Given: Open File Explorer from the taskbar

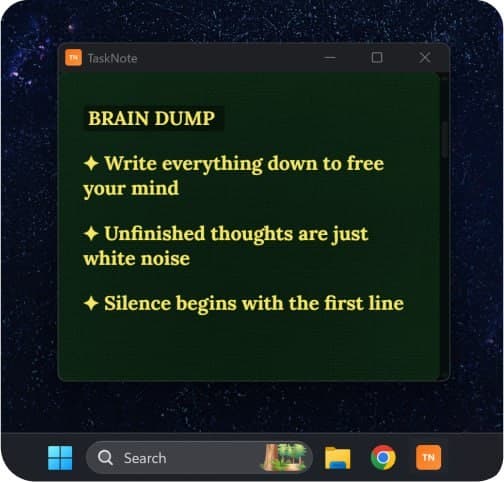Looking at the screenshot, I should tap(338, 458).
